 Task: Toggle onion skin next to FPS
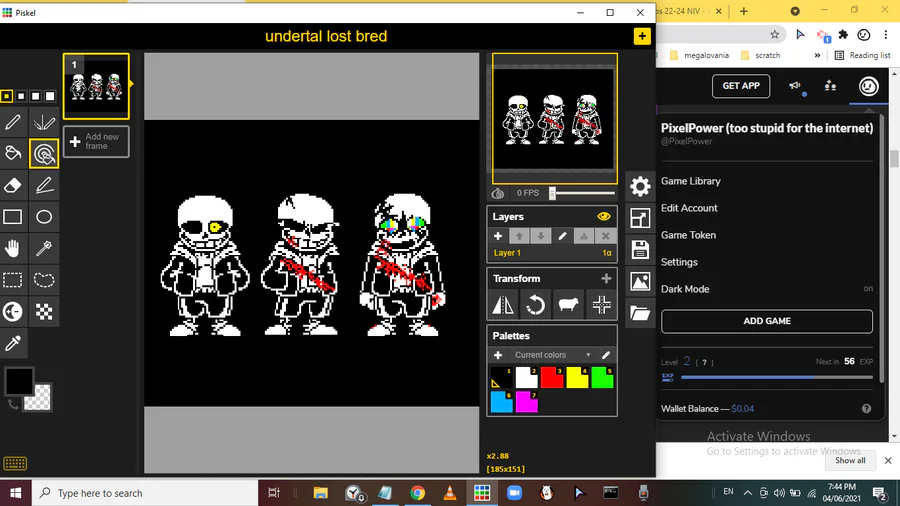[498, 193]
